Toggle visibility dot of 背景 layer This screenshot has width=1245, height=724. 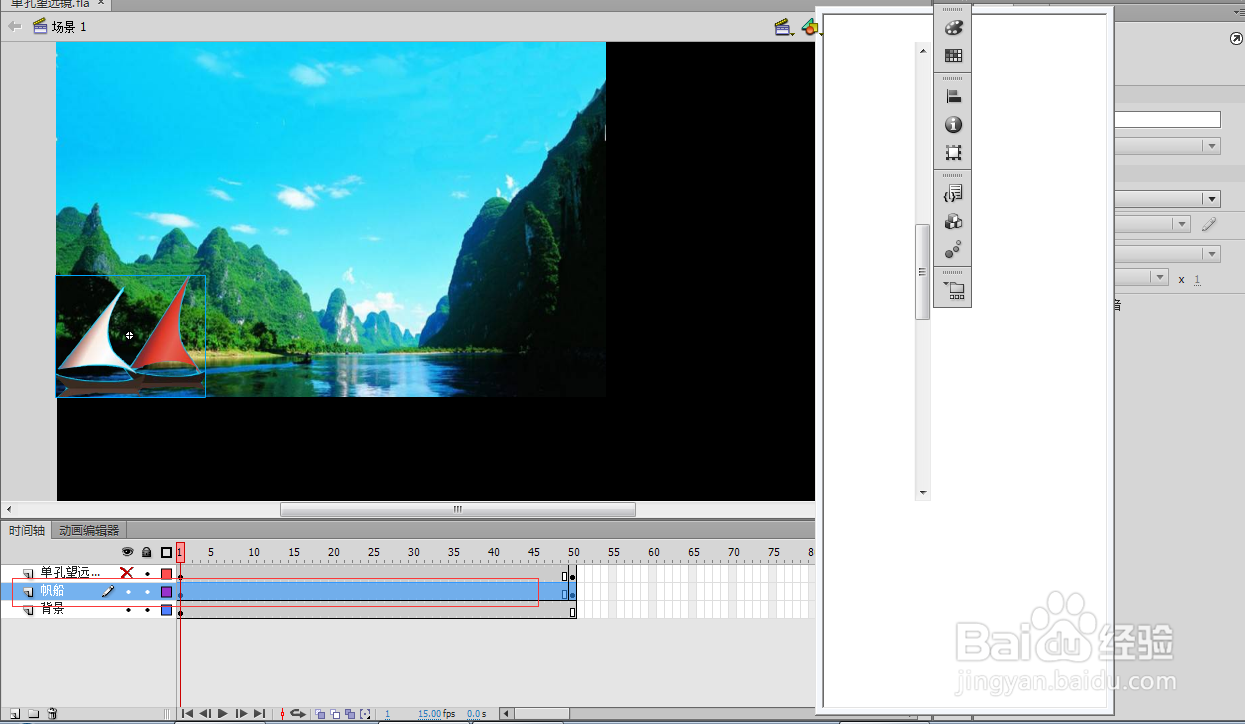pos(128,610)
